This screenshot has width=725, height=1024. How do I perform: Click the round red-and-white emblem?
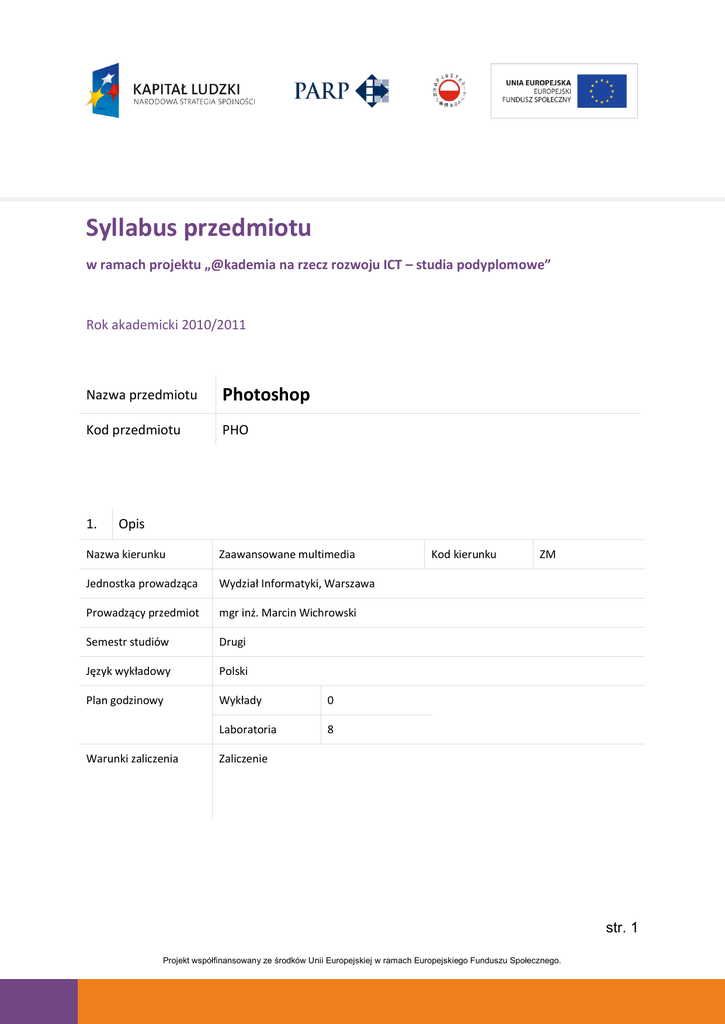449,91
